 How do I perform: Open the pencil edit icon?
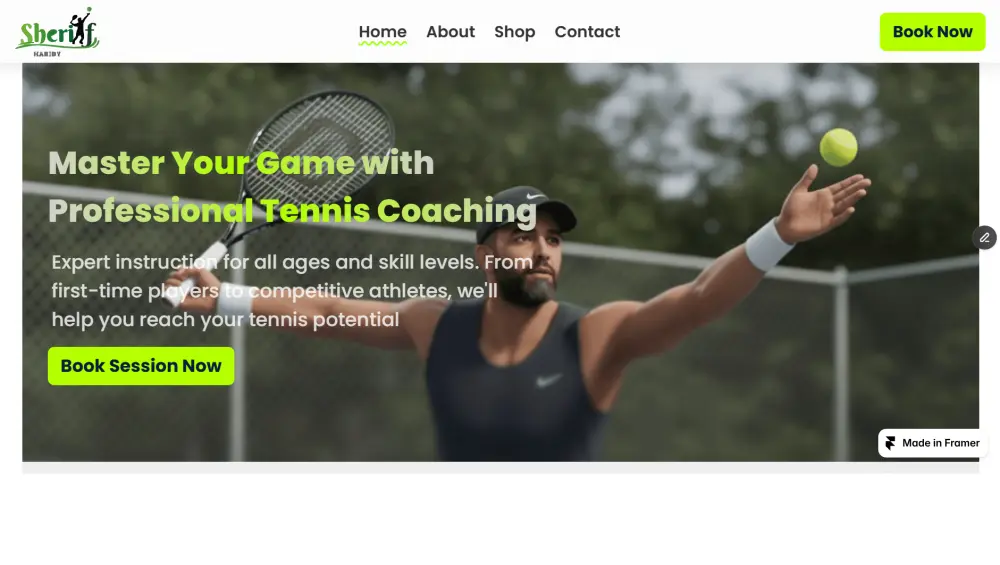pyautogui.click(x=984, y=238)
